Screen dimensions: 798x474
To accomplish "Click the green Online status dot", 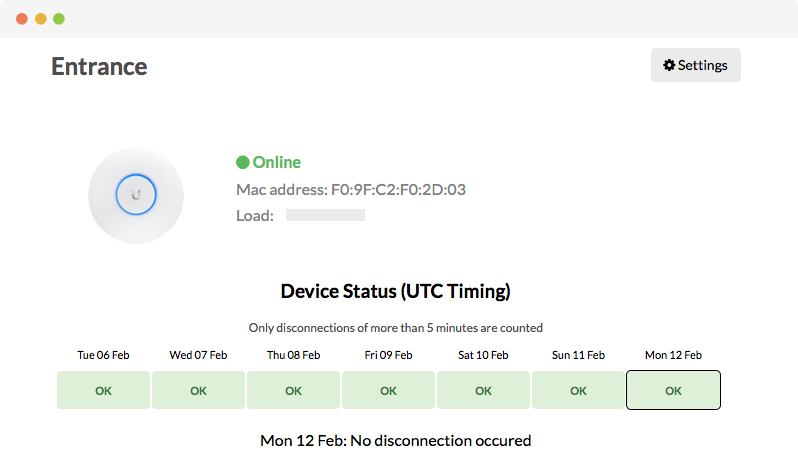I will (243, 162).
